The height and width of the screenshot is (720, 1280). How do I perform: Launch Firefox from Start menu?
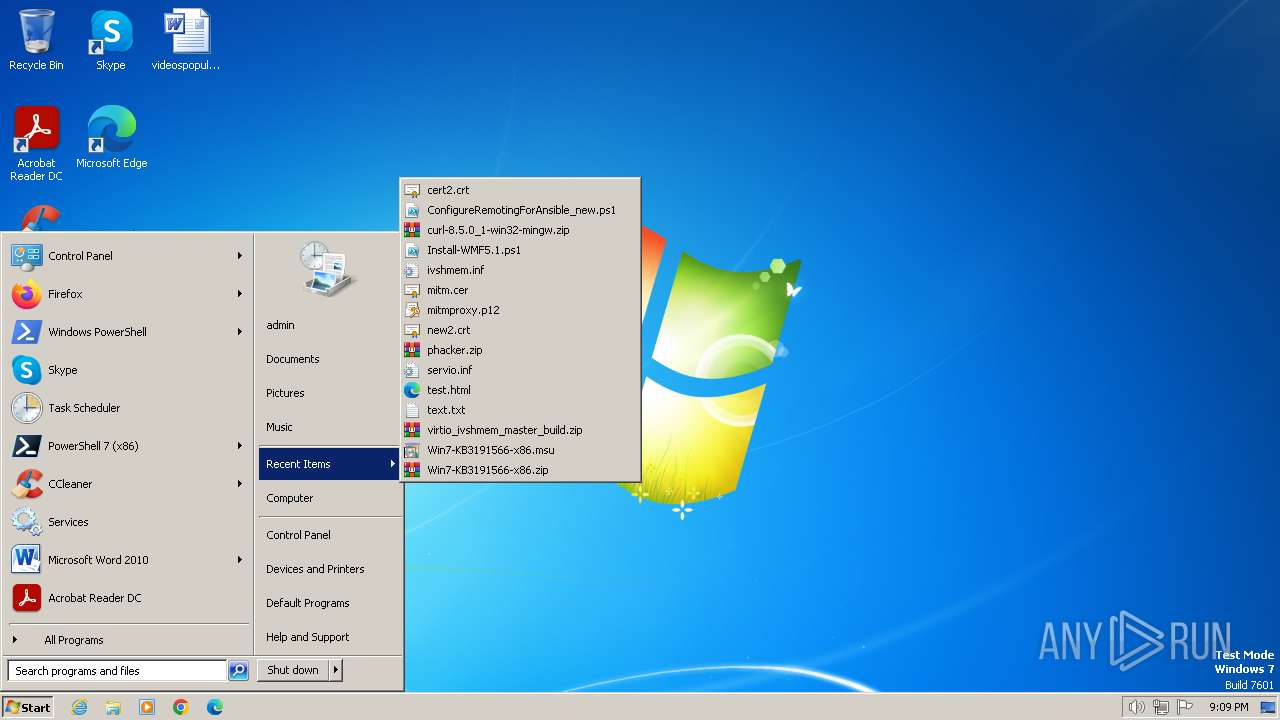click(x=127, y=294)
